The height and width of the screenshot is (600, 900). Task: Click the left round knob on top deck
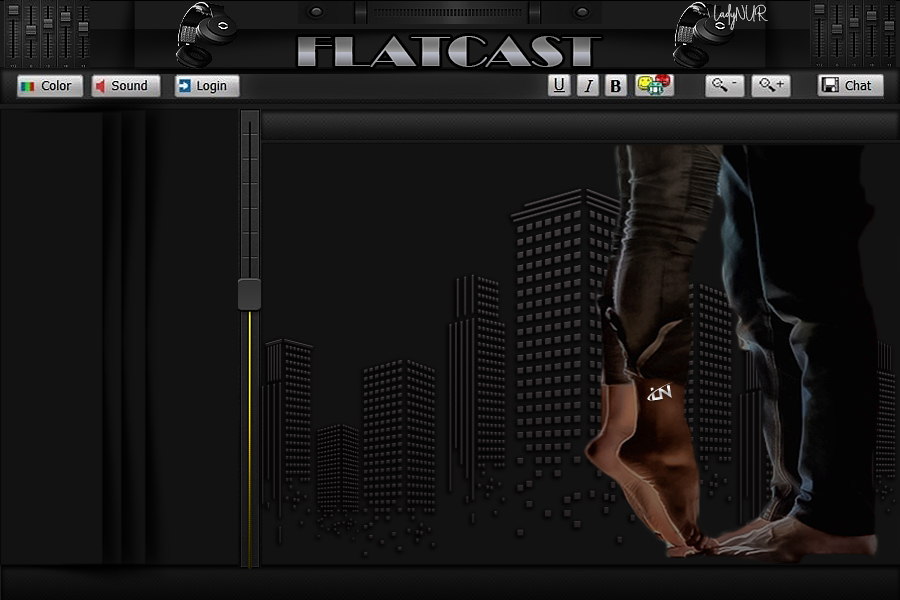(x=316, y=12)
